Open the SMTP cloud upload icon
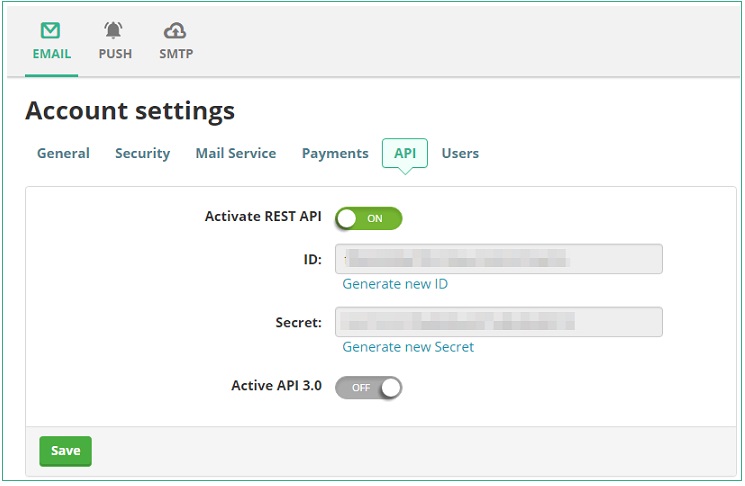The width and height of the screenshot is (745, 486). point(175,32)
